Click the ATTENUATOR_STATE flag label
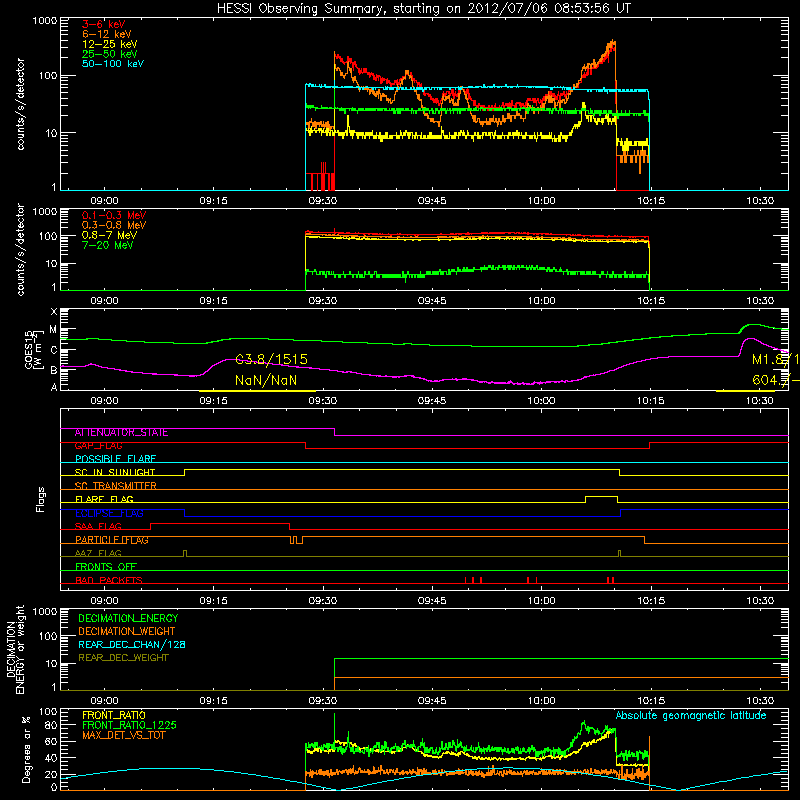800x800 pixels. tap(121, 433)
